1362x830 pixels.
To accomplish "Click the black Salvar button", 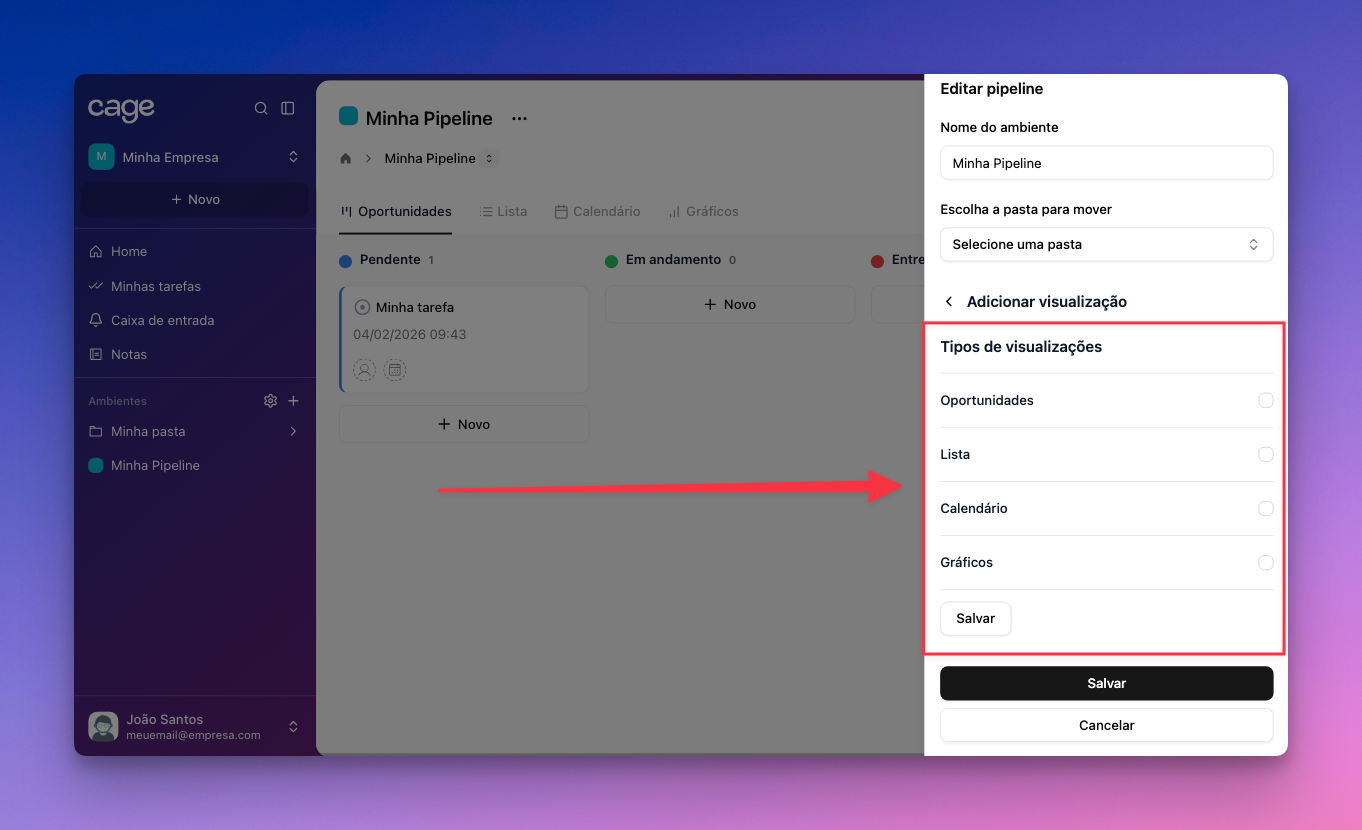I will (1106, 684).
